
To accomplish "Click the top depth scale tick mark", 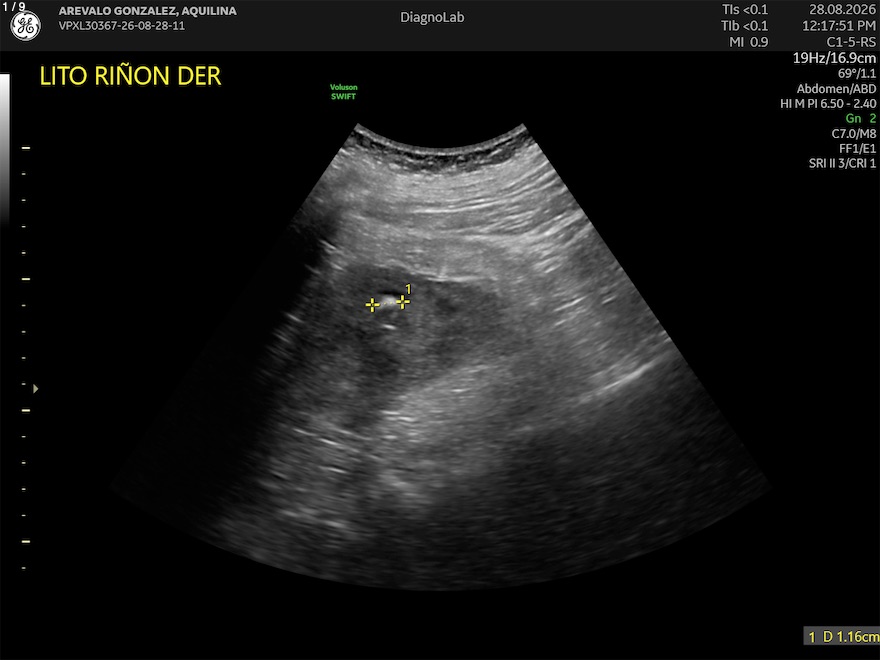I will tap(26, 148).
